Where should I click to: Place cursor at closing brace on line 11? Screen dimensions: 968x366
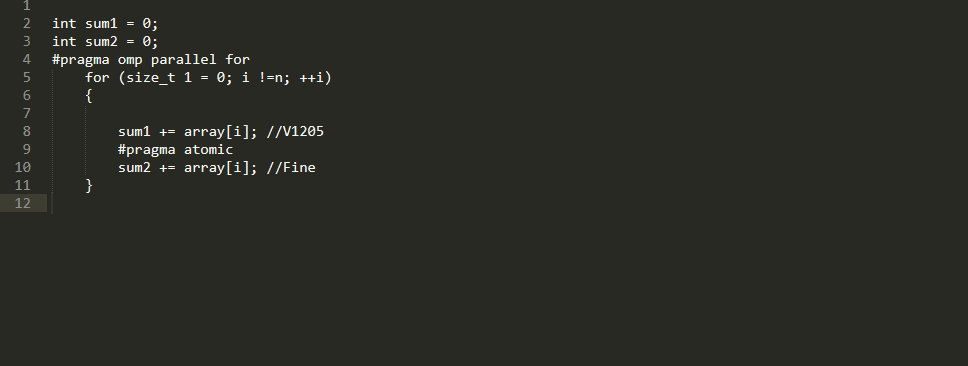[89, 185]
